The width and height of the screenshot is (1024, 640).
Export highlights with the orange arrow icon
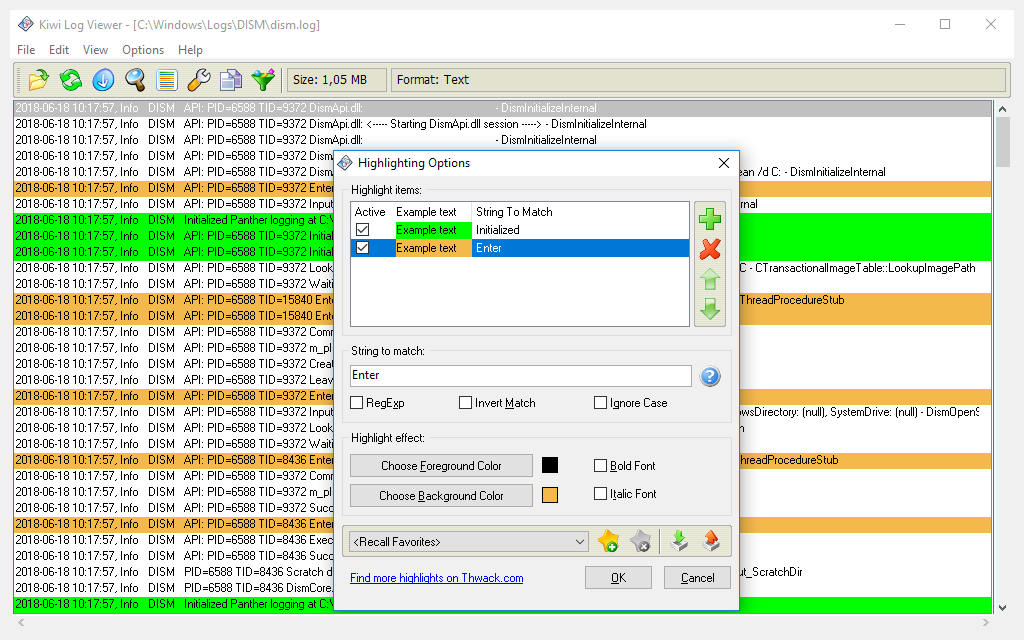710,541
